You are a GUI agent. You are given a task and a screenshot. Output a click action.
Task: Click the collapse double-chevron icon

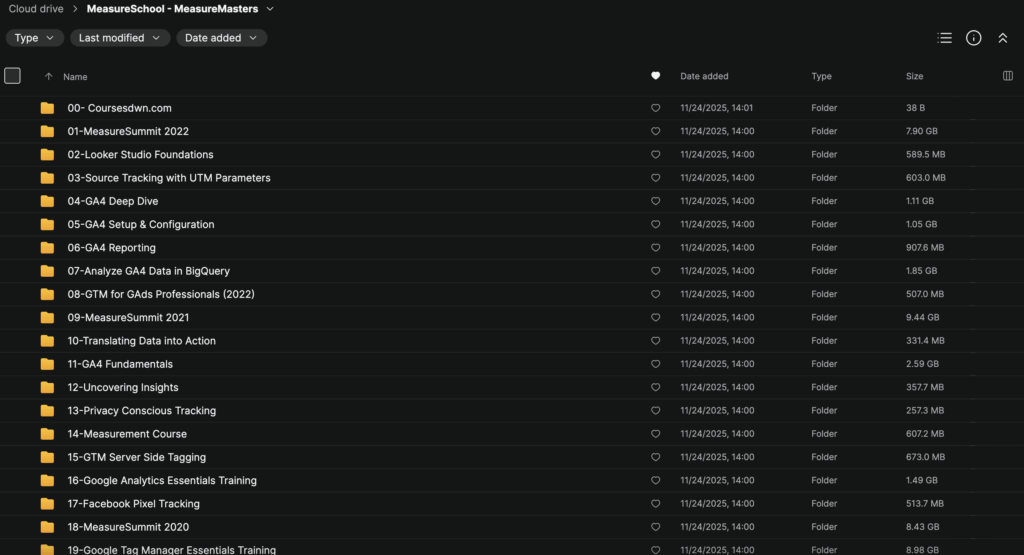[x=1002, y=38]
